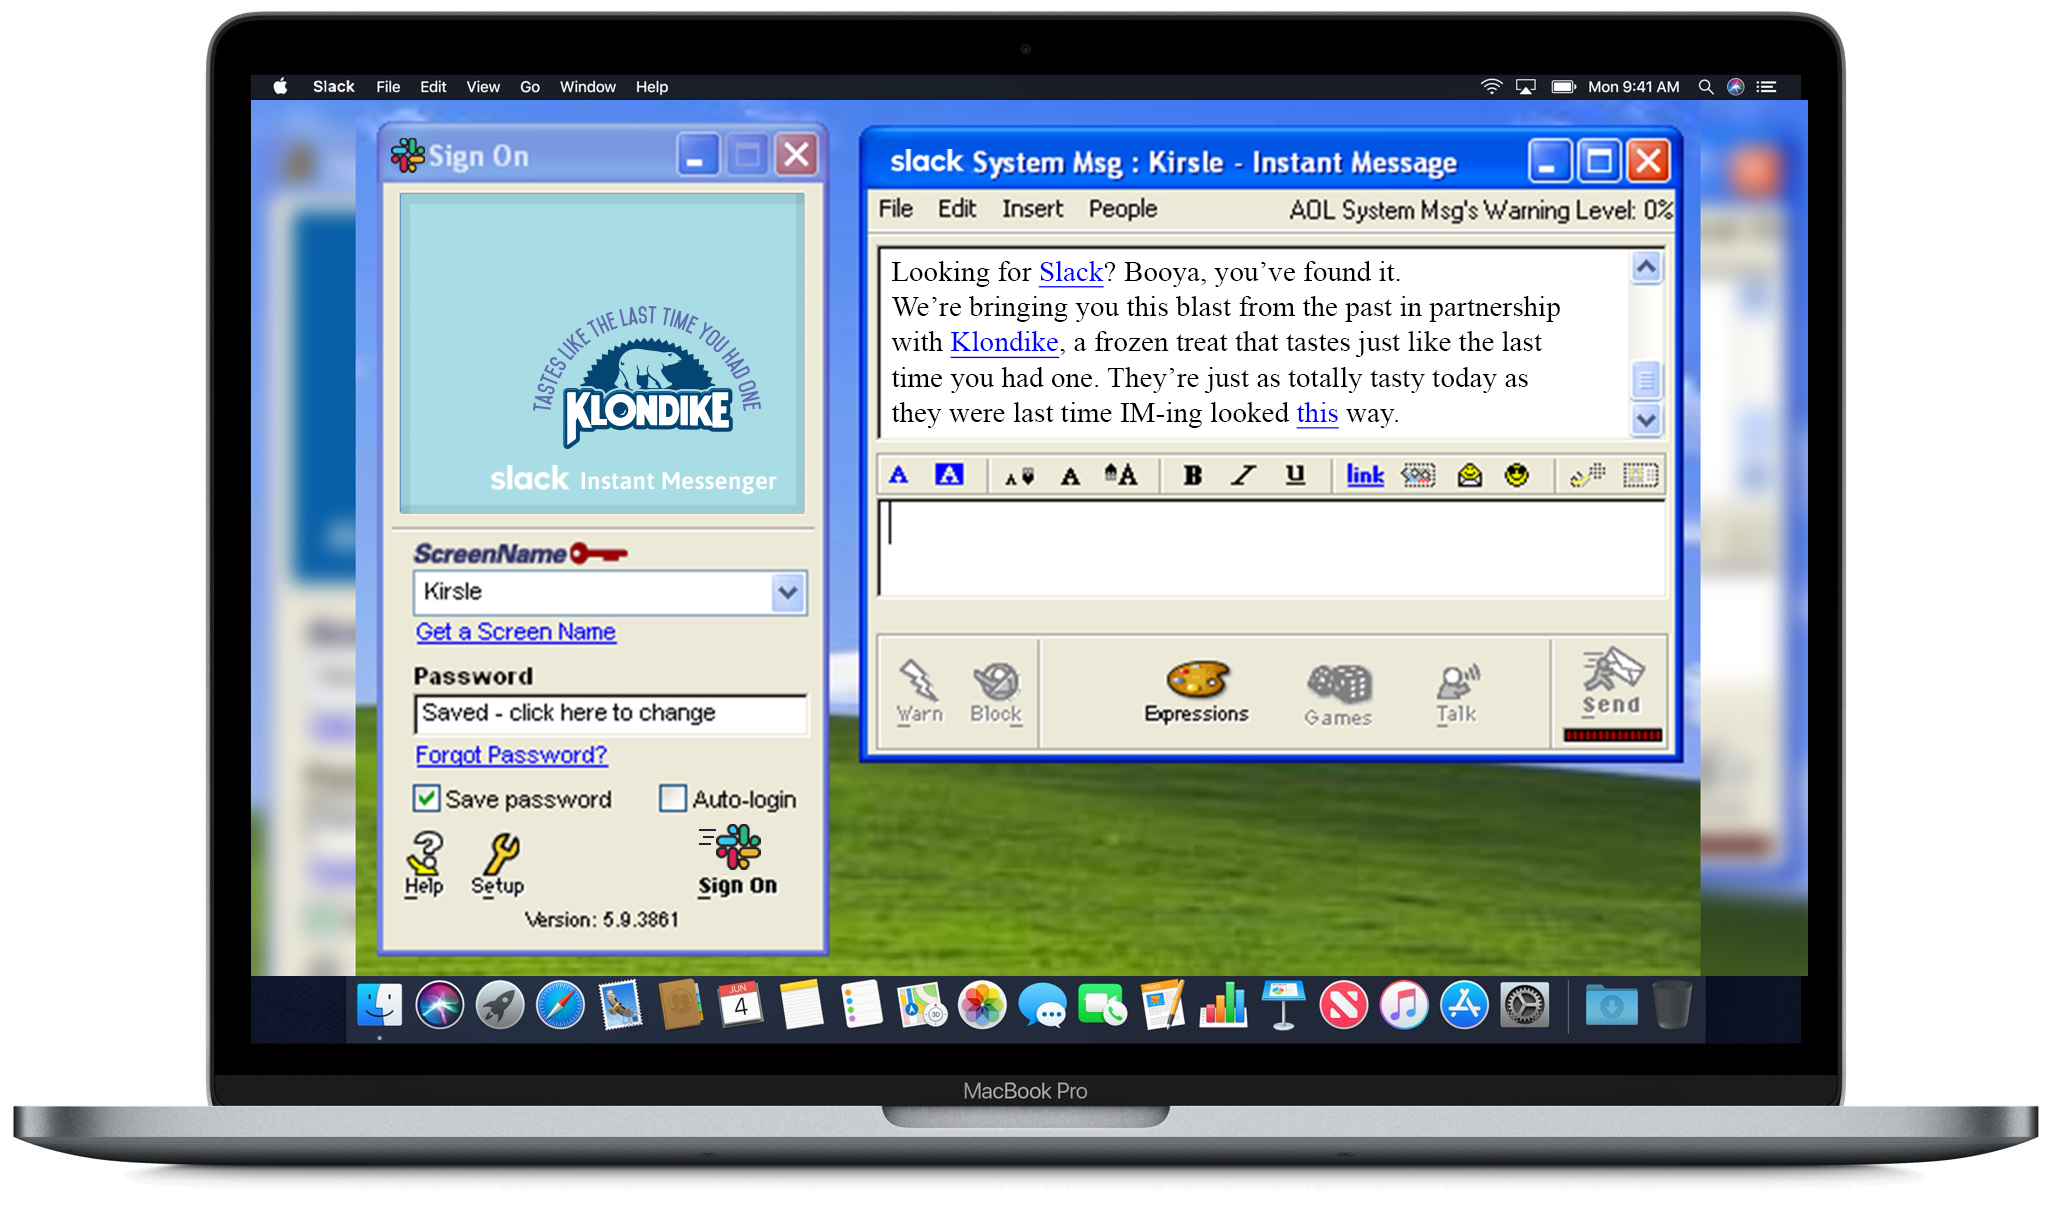Open the Insert menu in Instant Message window
The width and height of the screenshot is (2048, 1213).
point(1032,209)
